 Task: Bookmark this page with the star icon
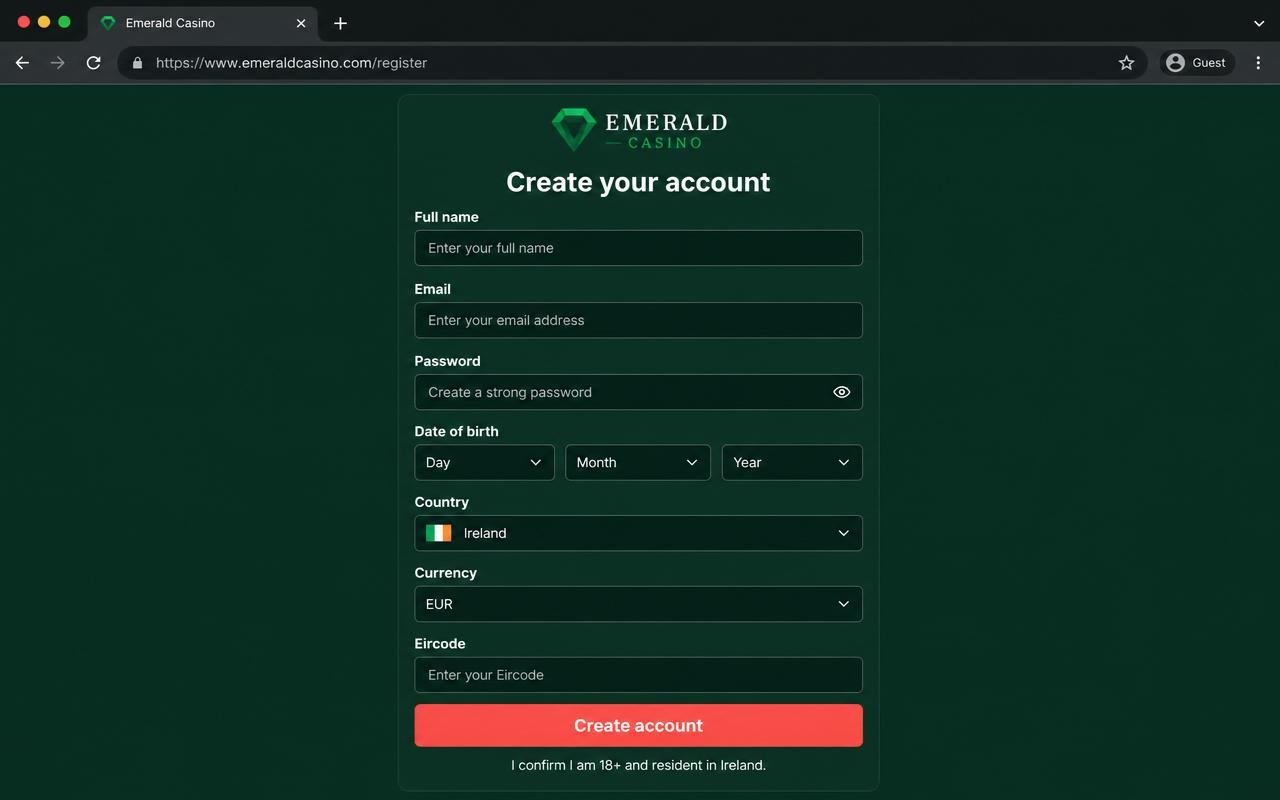tap(1126, 63)
